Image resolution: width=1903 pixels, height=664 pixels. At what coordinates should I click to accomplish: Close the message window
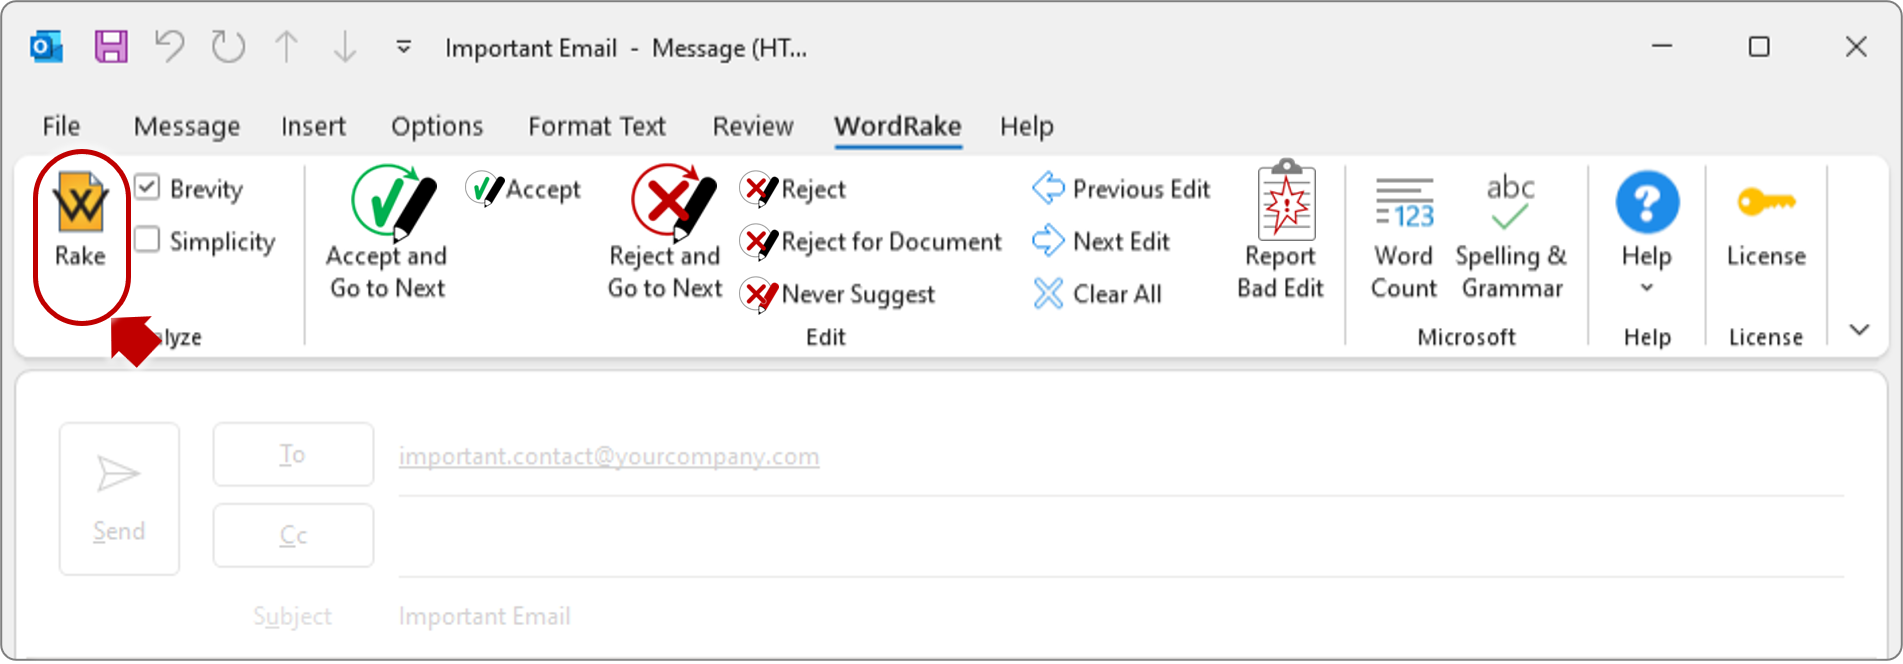pos(1856,47)
